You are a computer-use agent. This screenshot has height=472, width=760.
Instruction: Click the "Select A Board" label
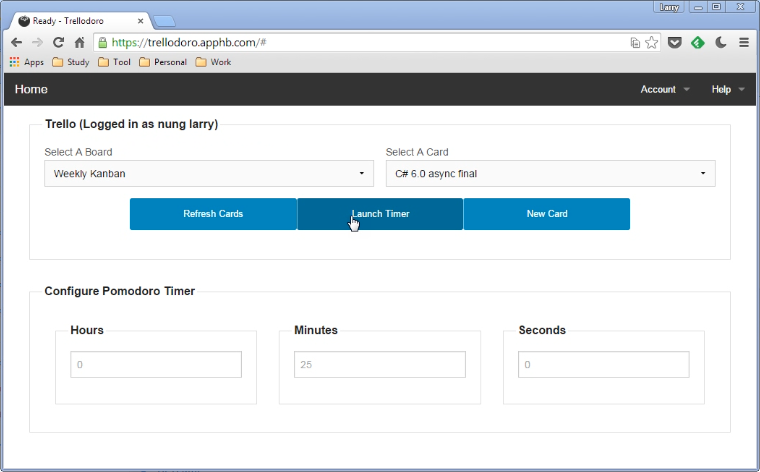[79, 152]
